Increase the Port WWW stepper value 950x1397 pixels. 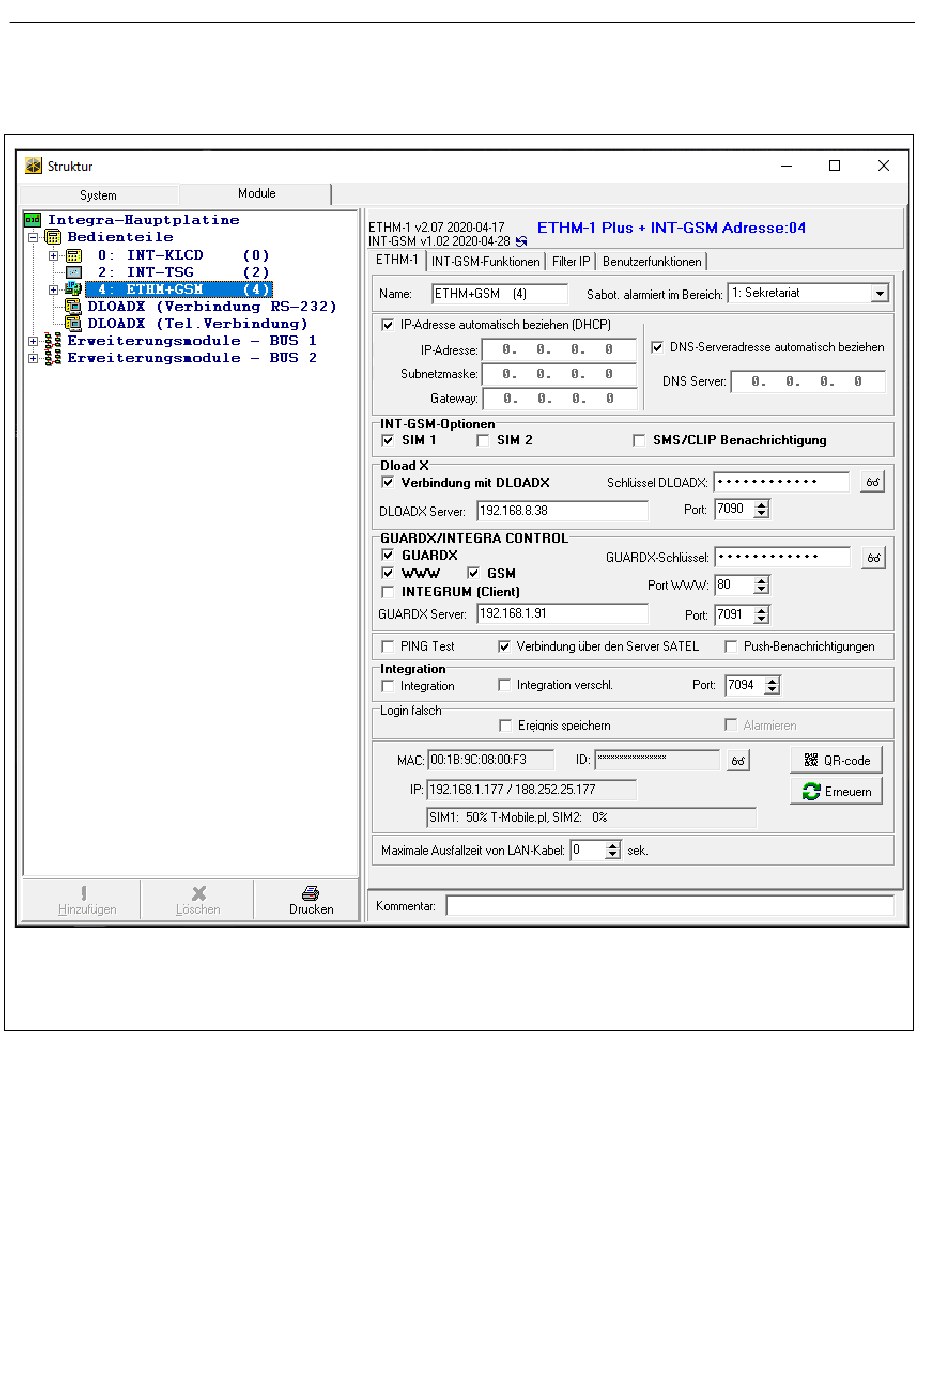pos(761,581)
